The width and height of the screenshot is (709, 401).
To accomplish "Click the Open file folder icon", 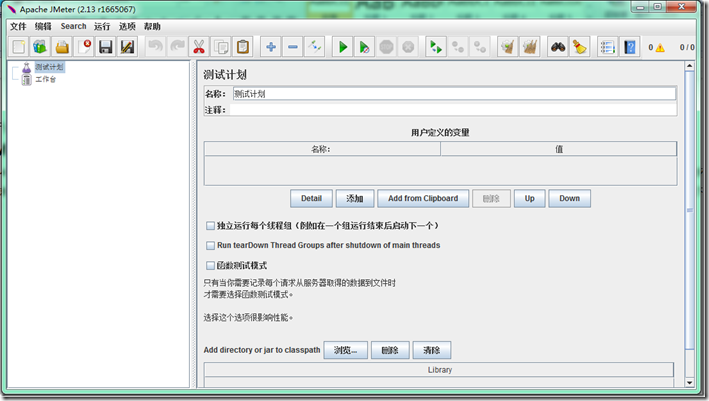I will point(62,47).
